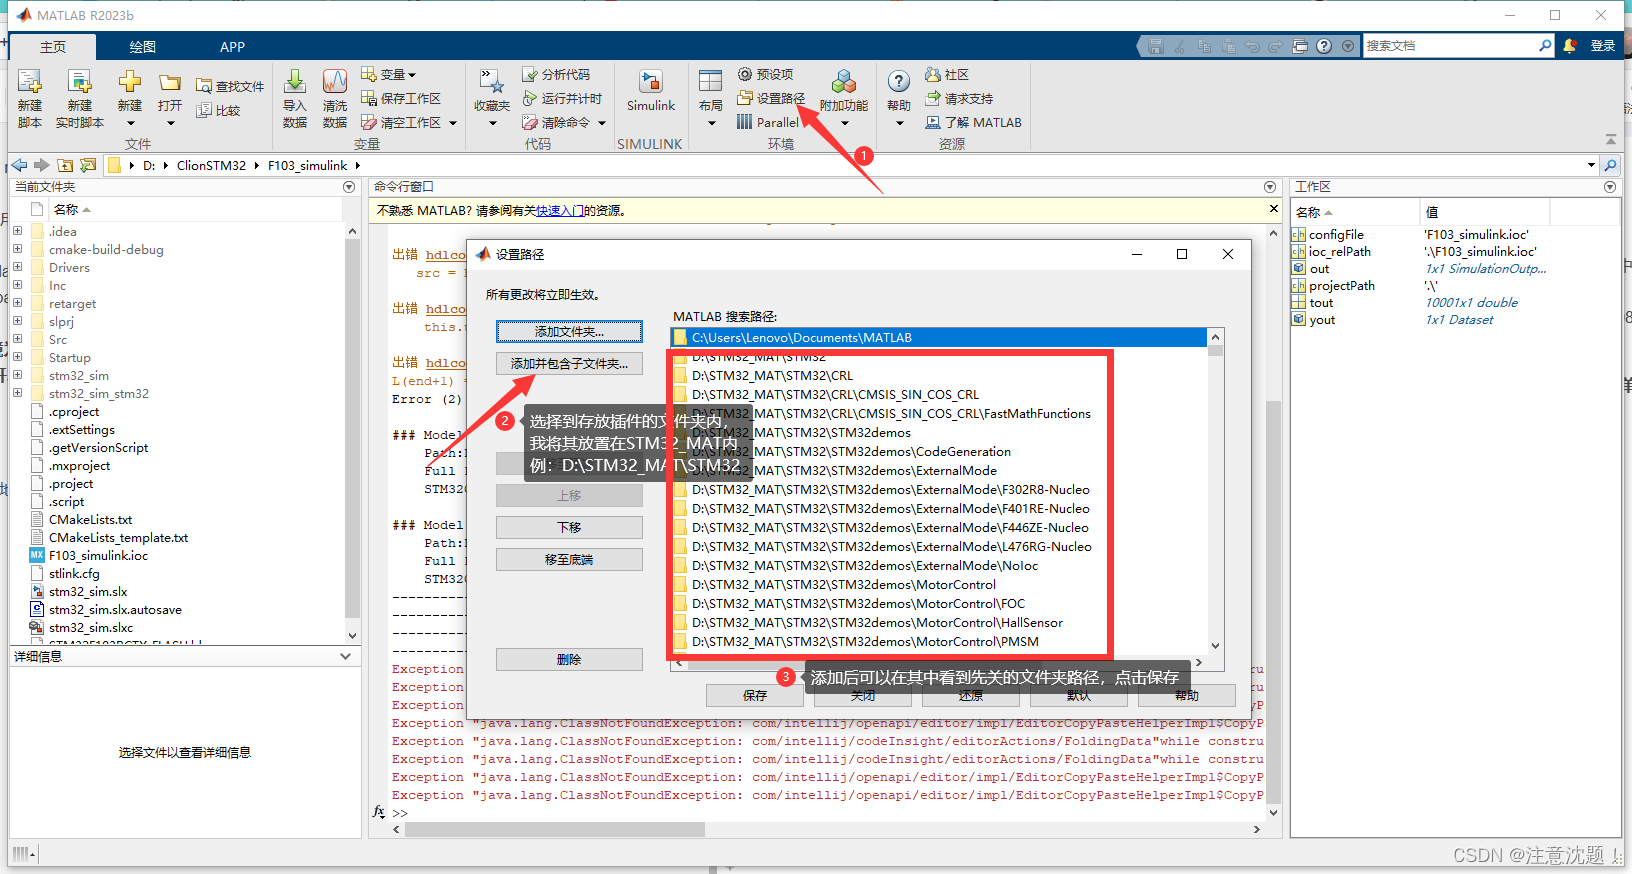Click the address bar search magnifier

click(1610, 165)
